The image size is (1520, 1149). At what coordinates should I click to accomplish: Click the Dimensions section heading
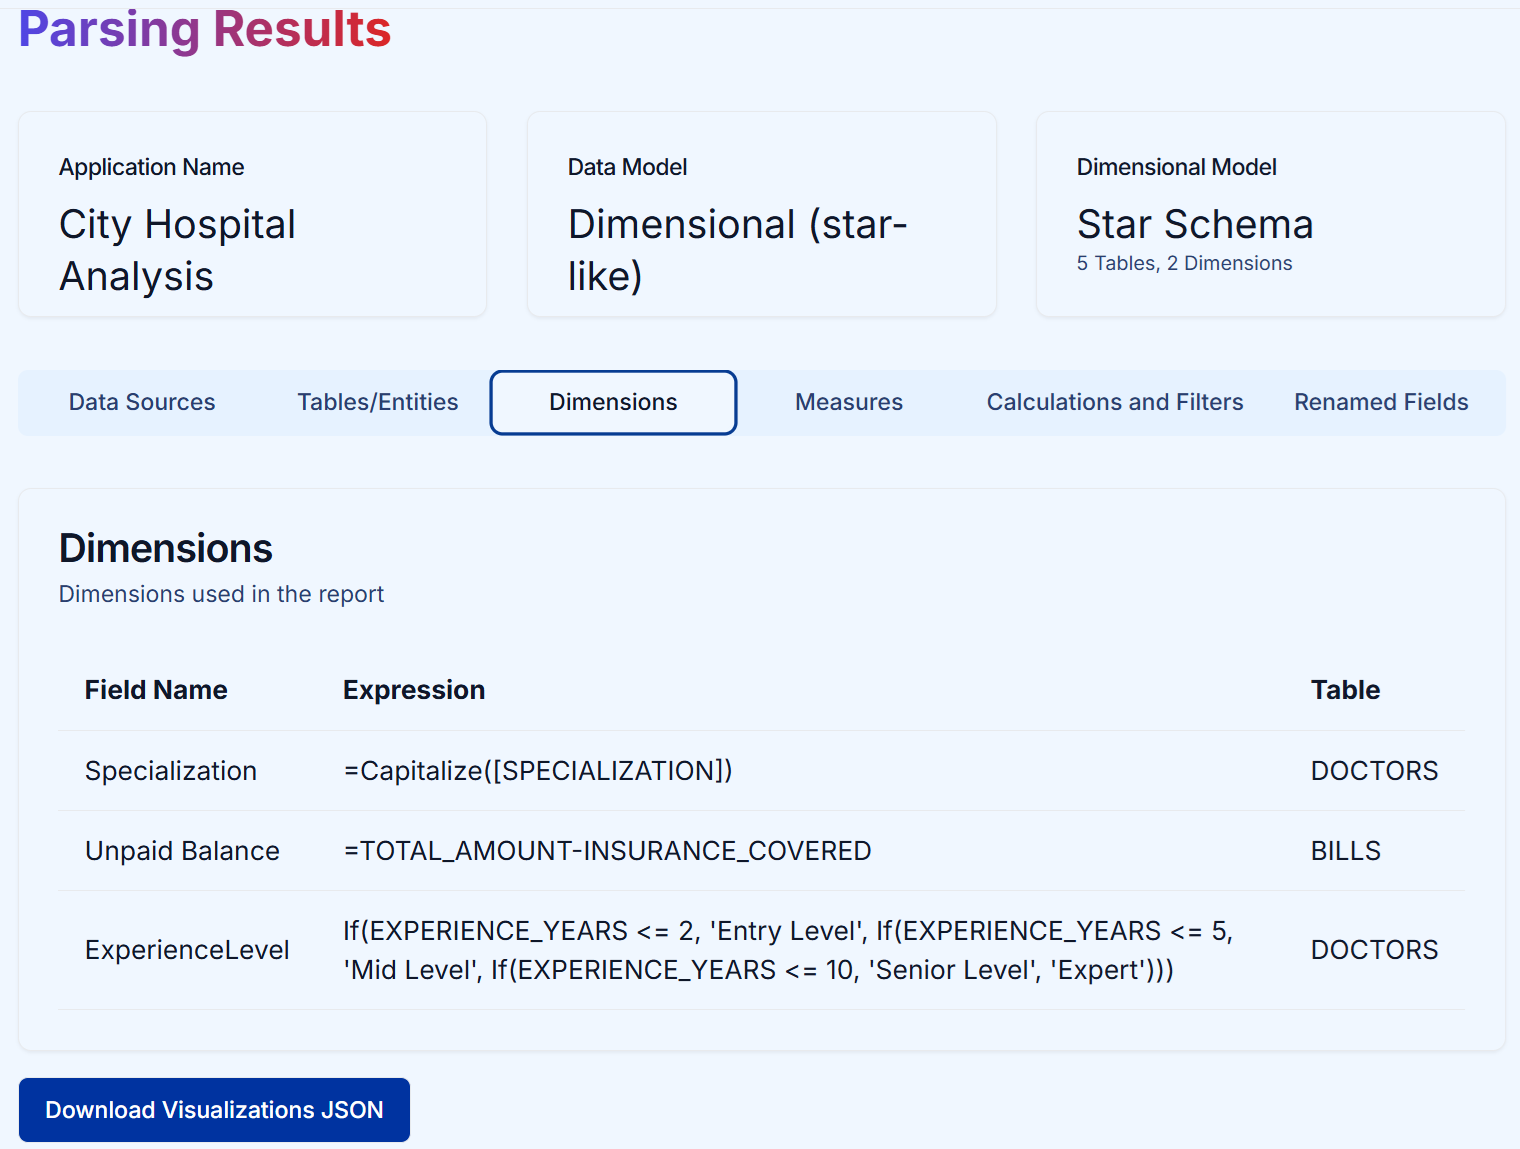(166, 548)
